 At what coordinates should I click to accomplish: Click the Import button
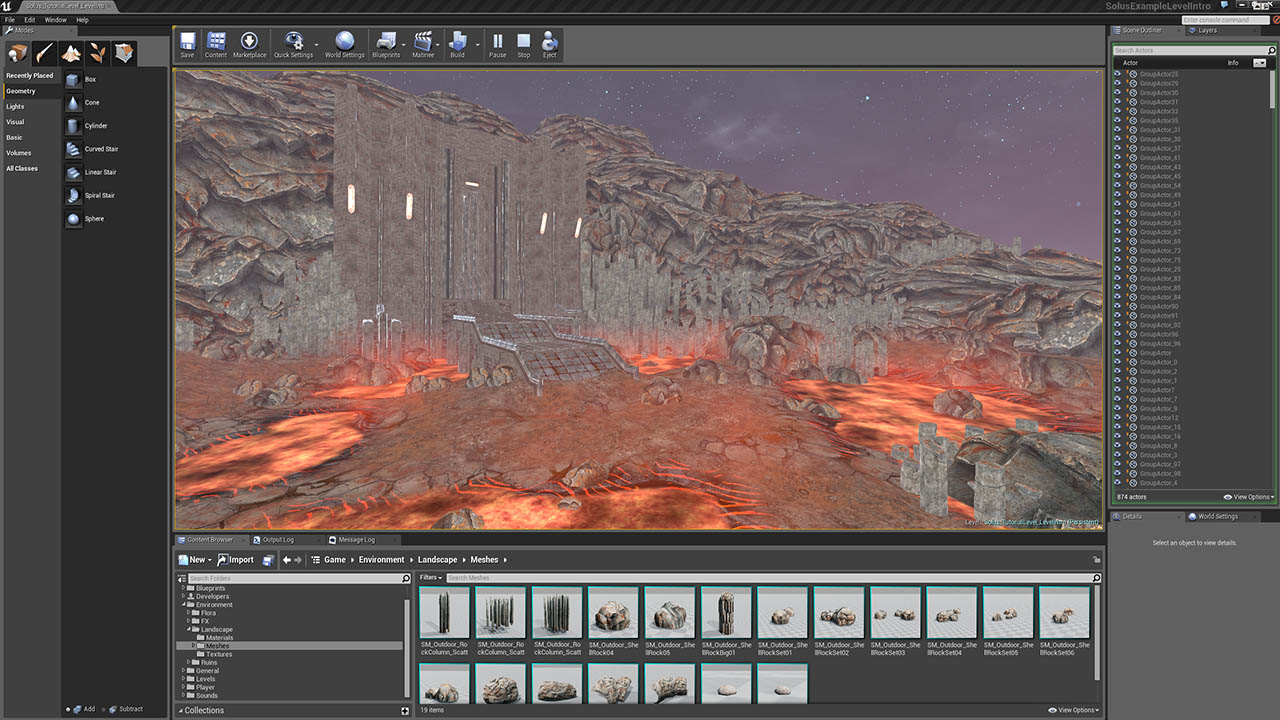point(236,560)
